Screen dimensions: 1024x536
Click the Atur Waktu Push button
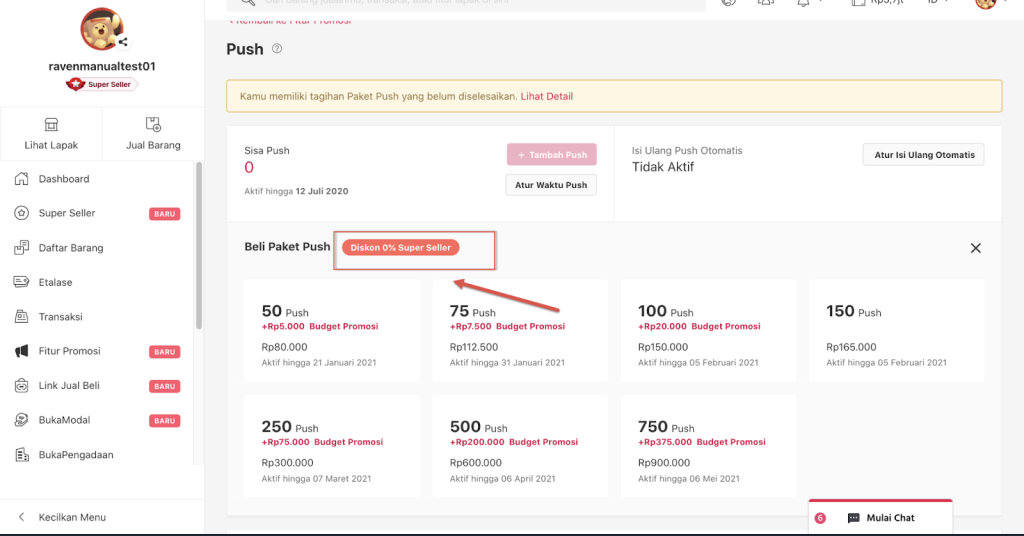pyautogui.click(x=551, y=185)
